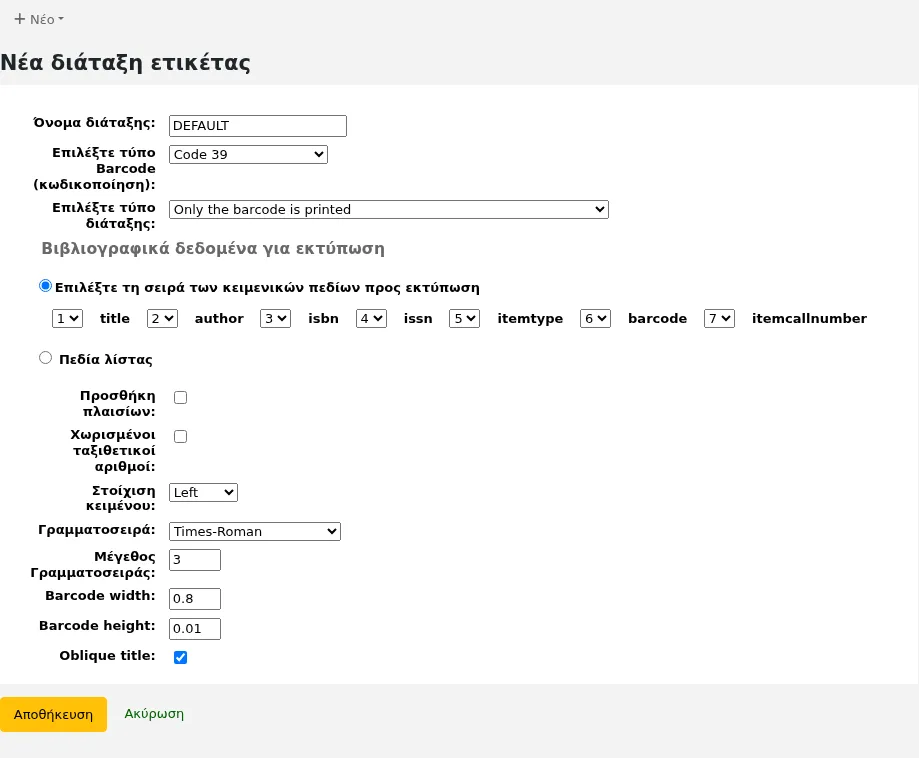
Task: Click the Barcode width input field
Action: (x=195, y=599)
